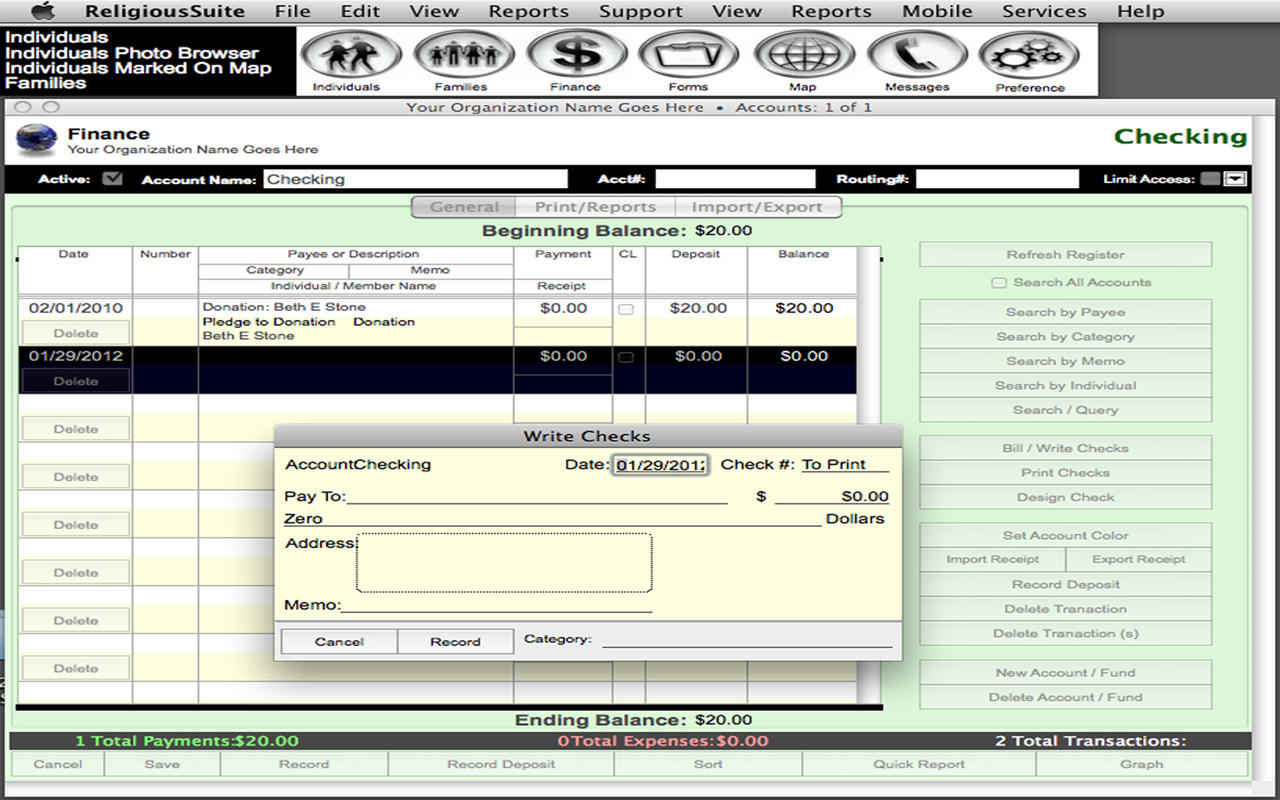Click the Import Receipt button
The height and width of the screenshot is (800, 1280).
click(x=992, y=559)
